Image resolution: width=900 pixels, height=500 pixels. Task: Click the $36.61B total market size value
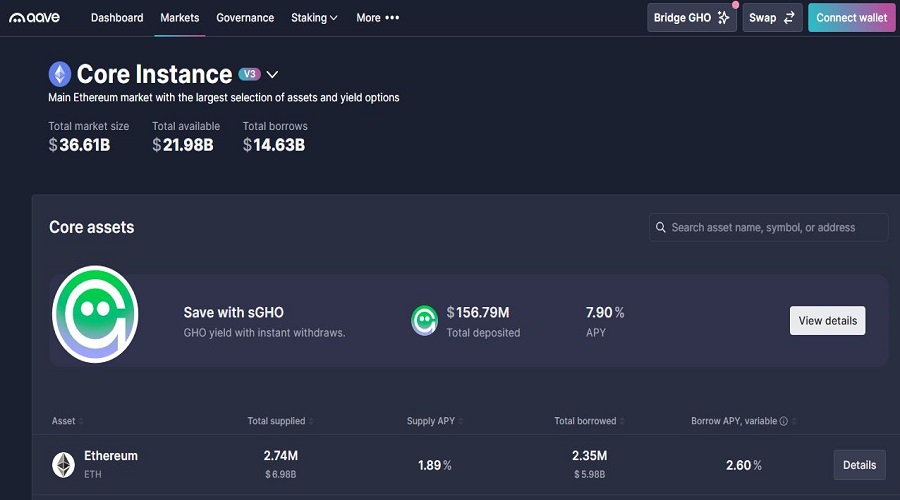point(79,145)
